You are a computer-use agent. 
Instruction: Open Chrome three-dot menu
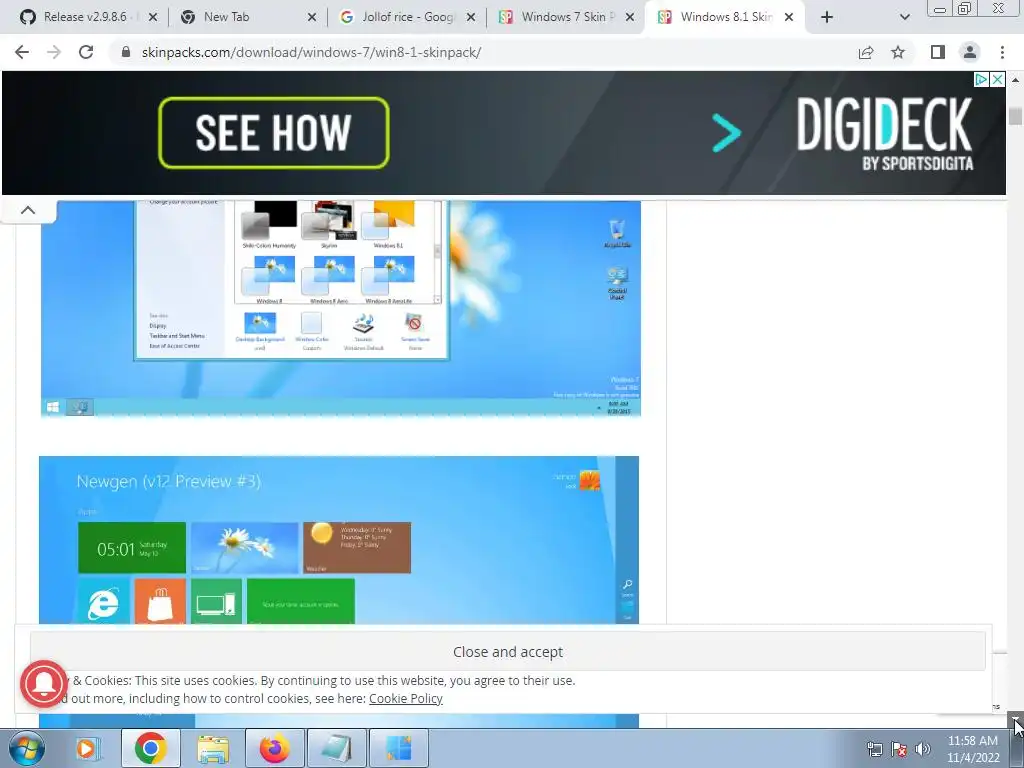[x=1002, y=52]
